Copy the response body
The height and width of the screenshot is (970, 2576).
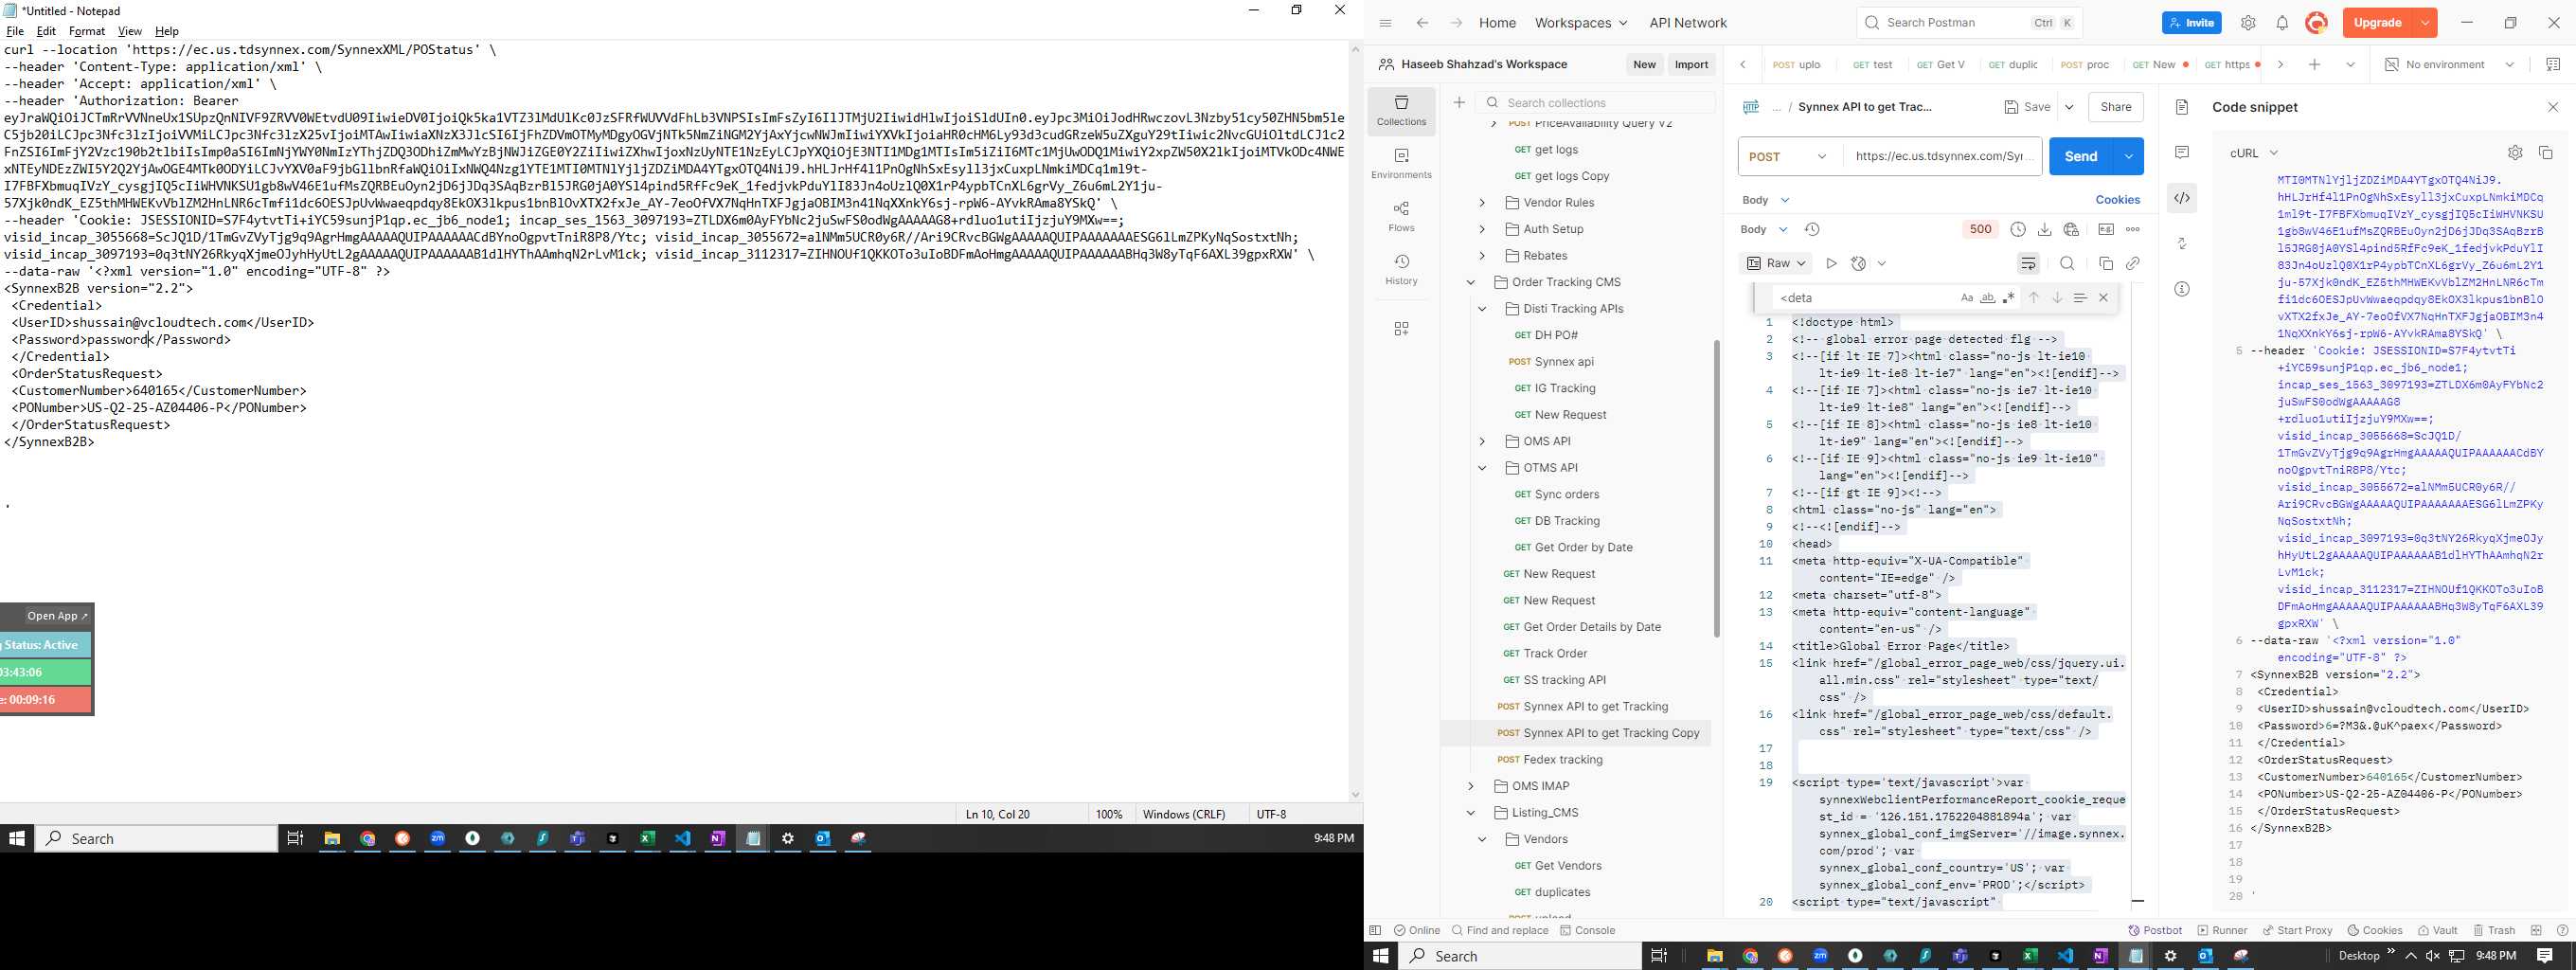pyautogui.click(x=2106, y=263)
